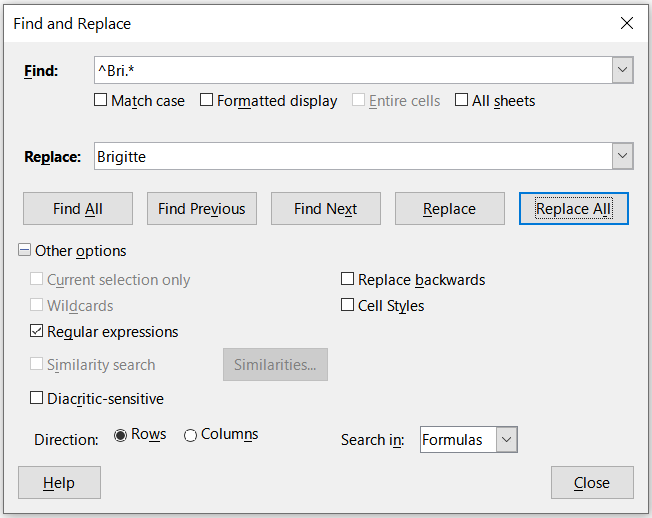Select the Rows direction radio button
Screen dimensions: 652x518
[120, 435]
